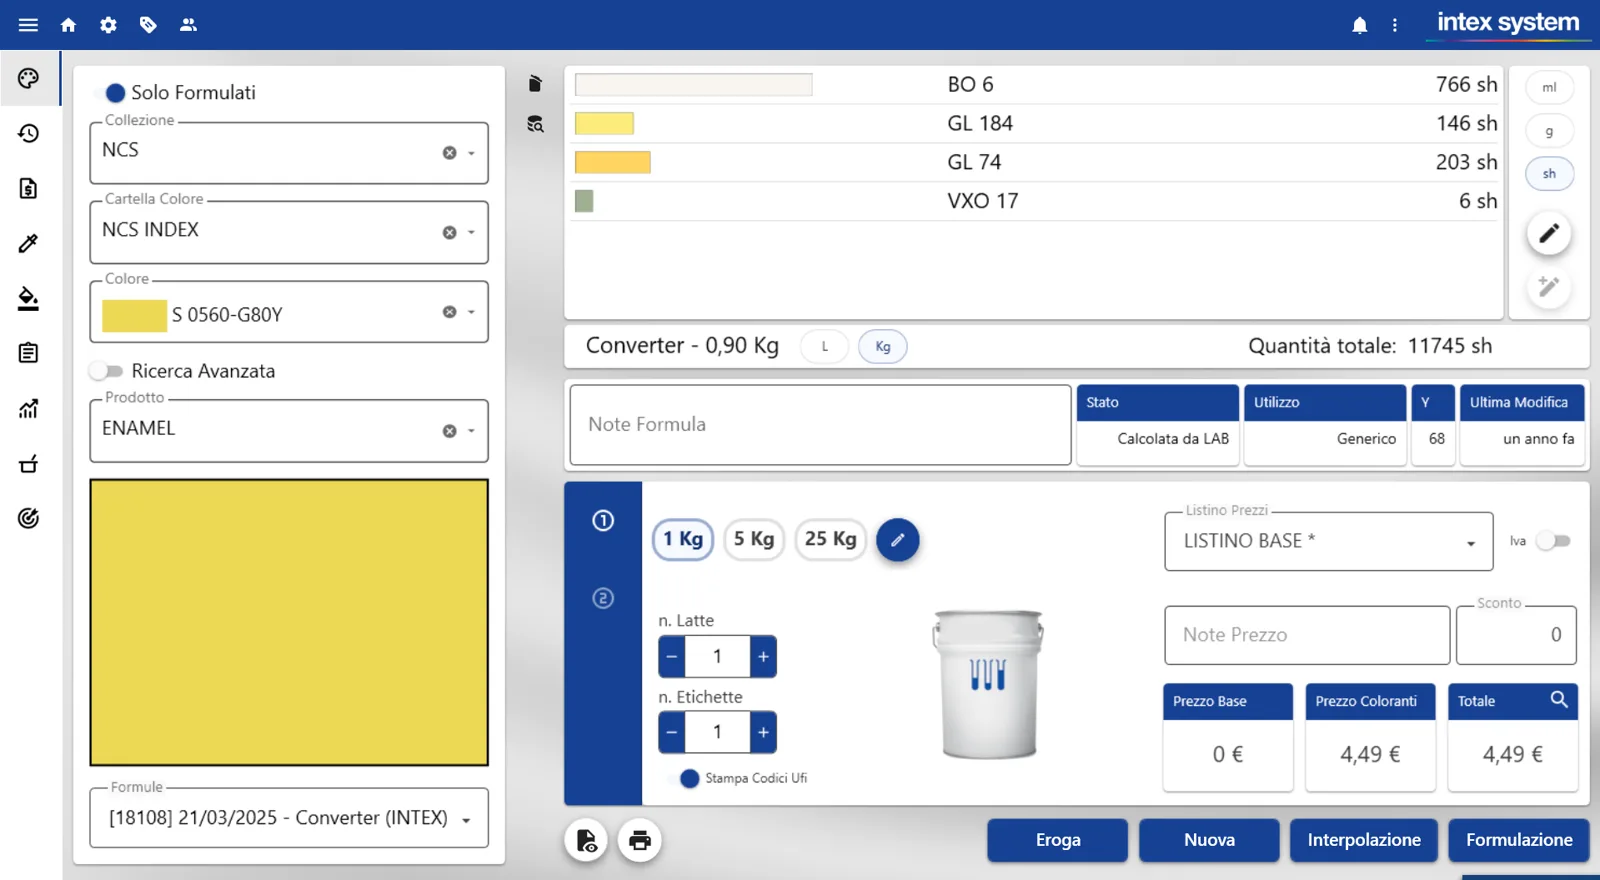The image size is (1600, 880).
Task: Toggle Stampa Codici Ufi switch
Action: point(683,778)
